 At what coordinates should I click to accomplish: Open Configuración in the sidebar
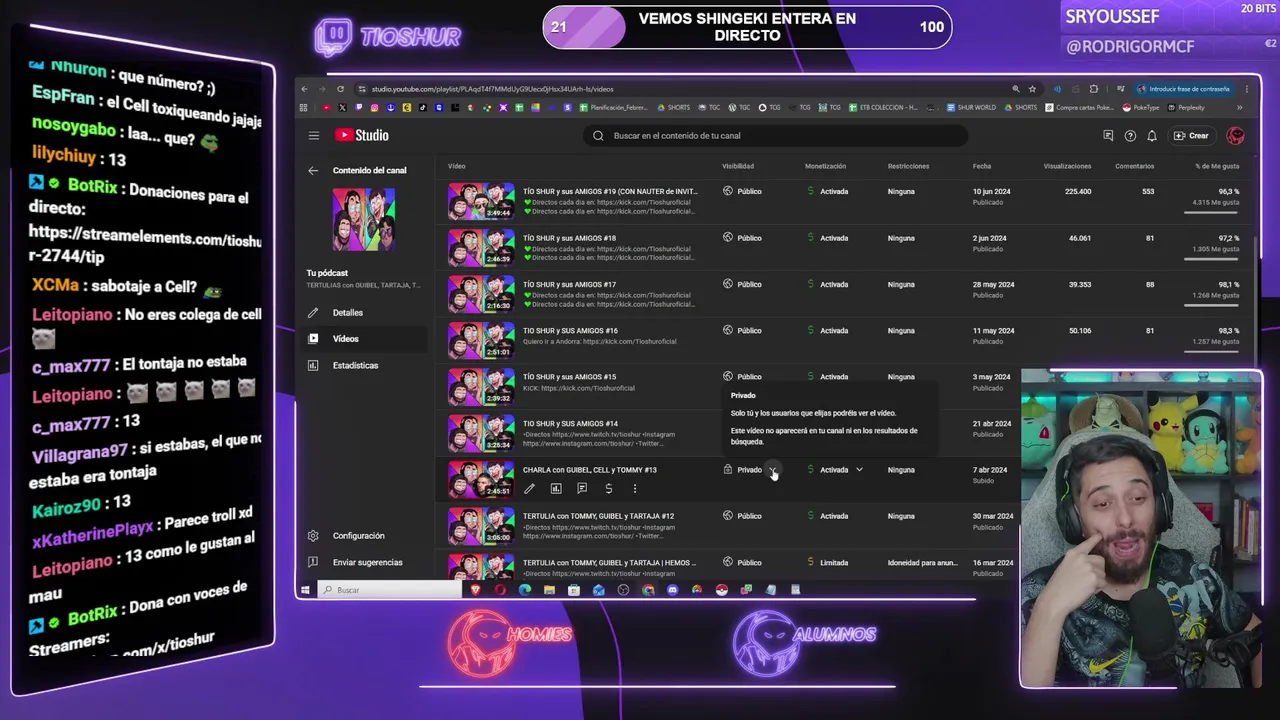click(358, 536)
